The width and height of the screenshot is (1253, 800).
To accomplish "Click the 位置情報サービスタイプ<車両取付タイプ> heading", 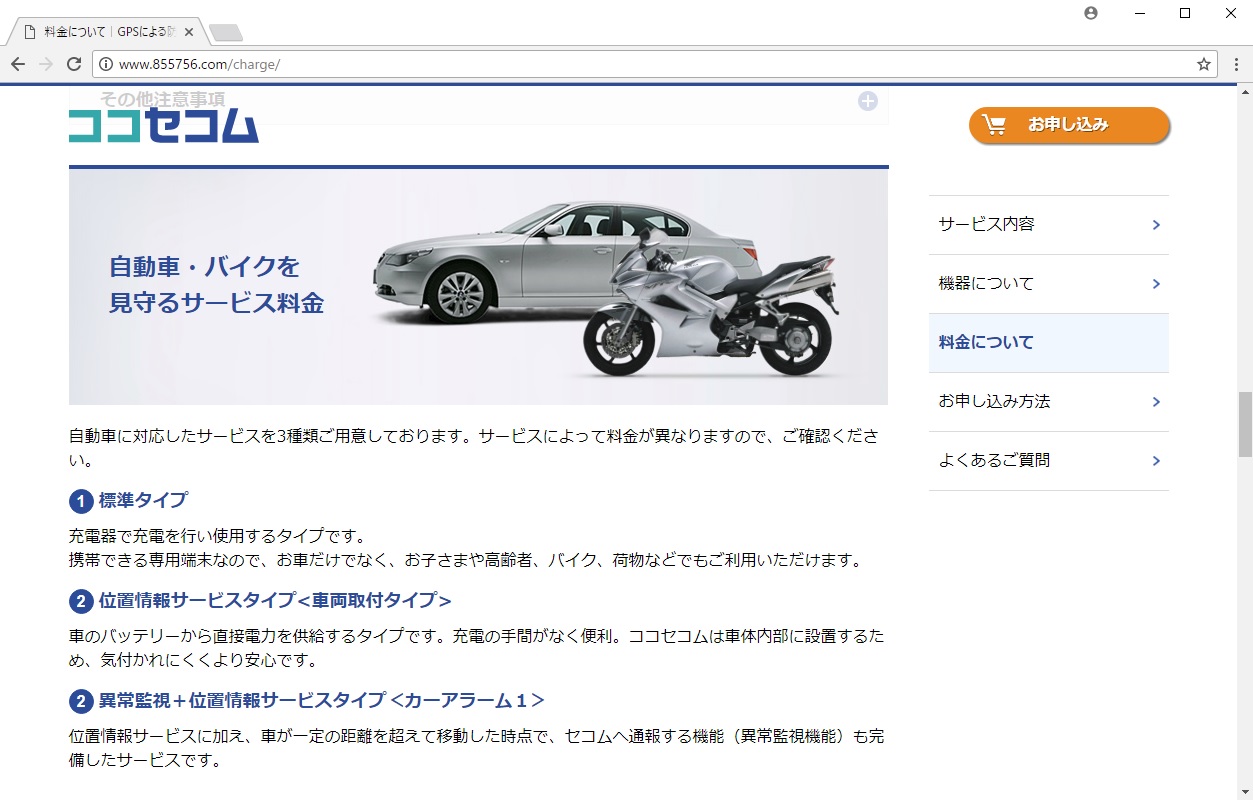I will pos(275,601).
